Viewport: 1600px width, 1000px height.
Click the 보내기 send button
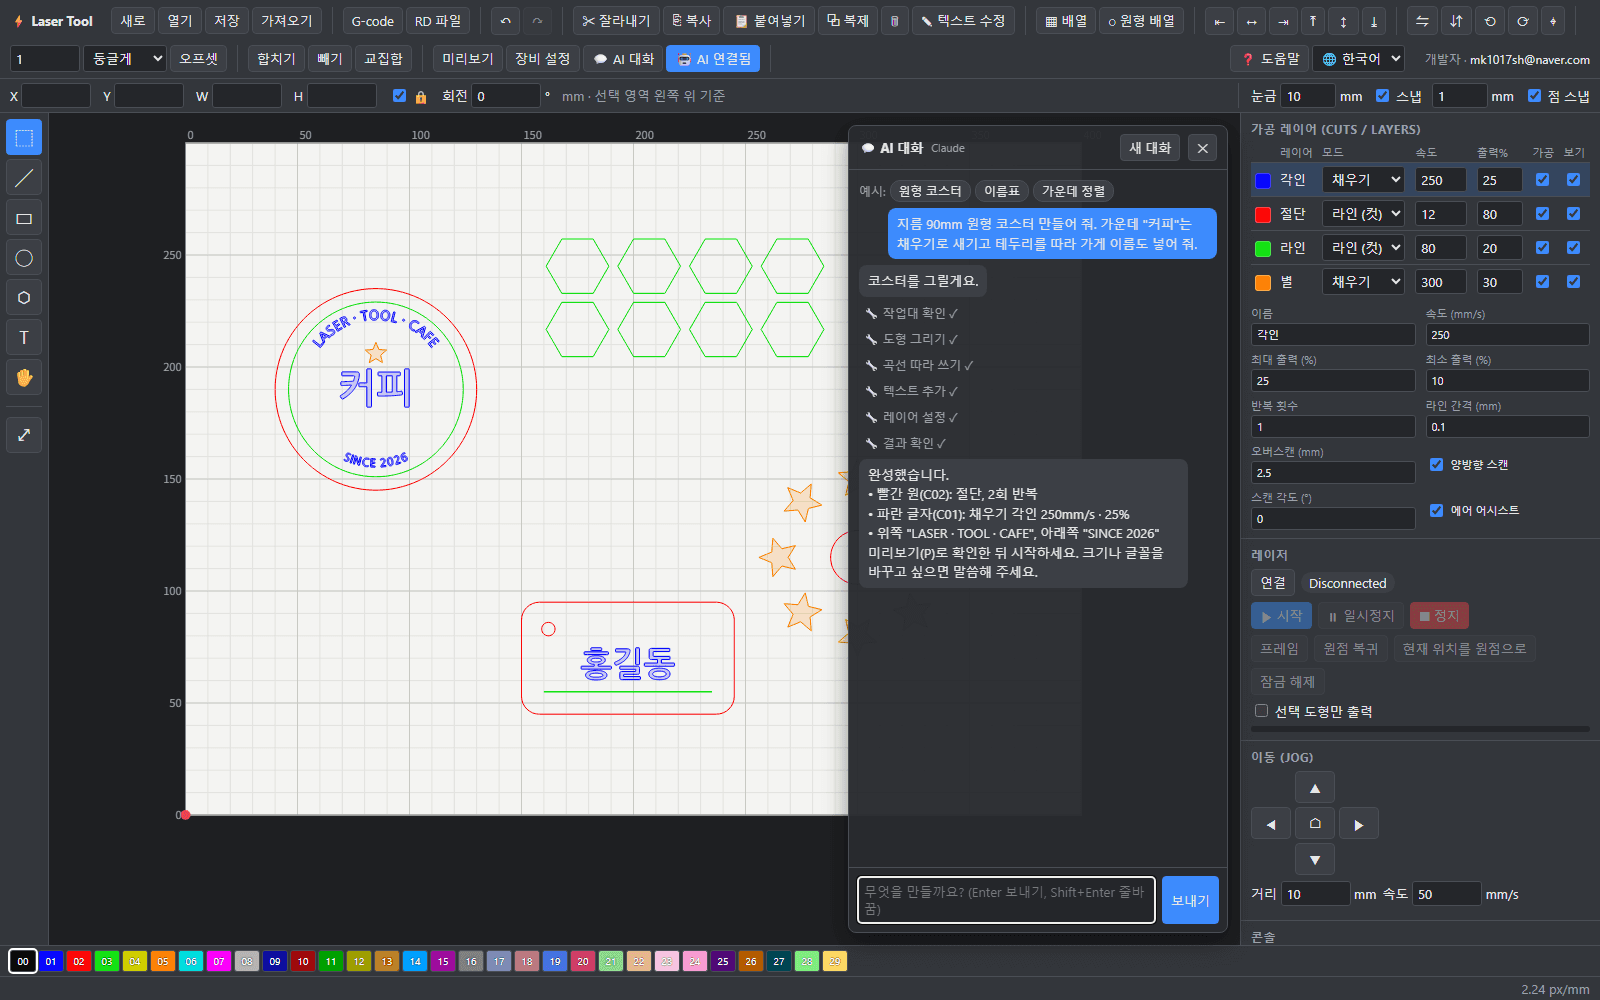(1190, 900)
